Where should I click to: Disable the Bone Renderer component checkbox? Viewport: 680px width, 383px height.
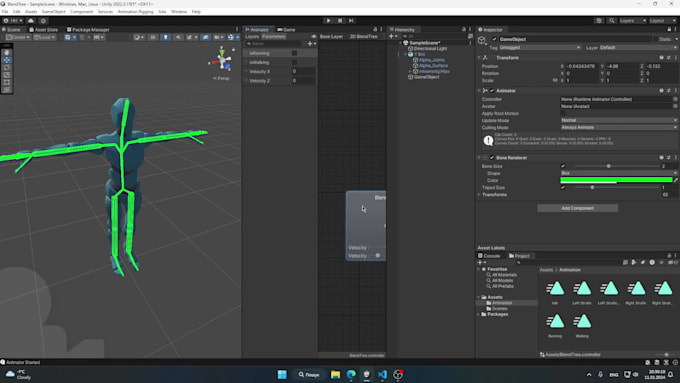[x=492, y=157]
